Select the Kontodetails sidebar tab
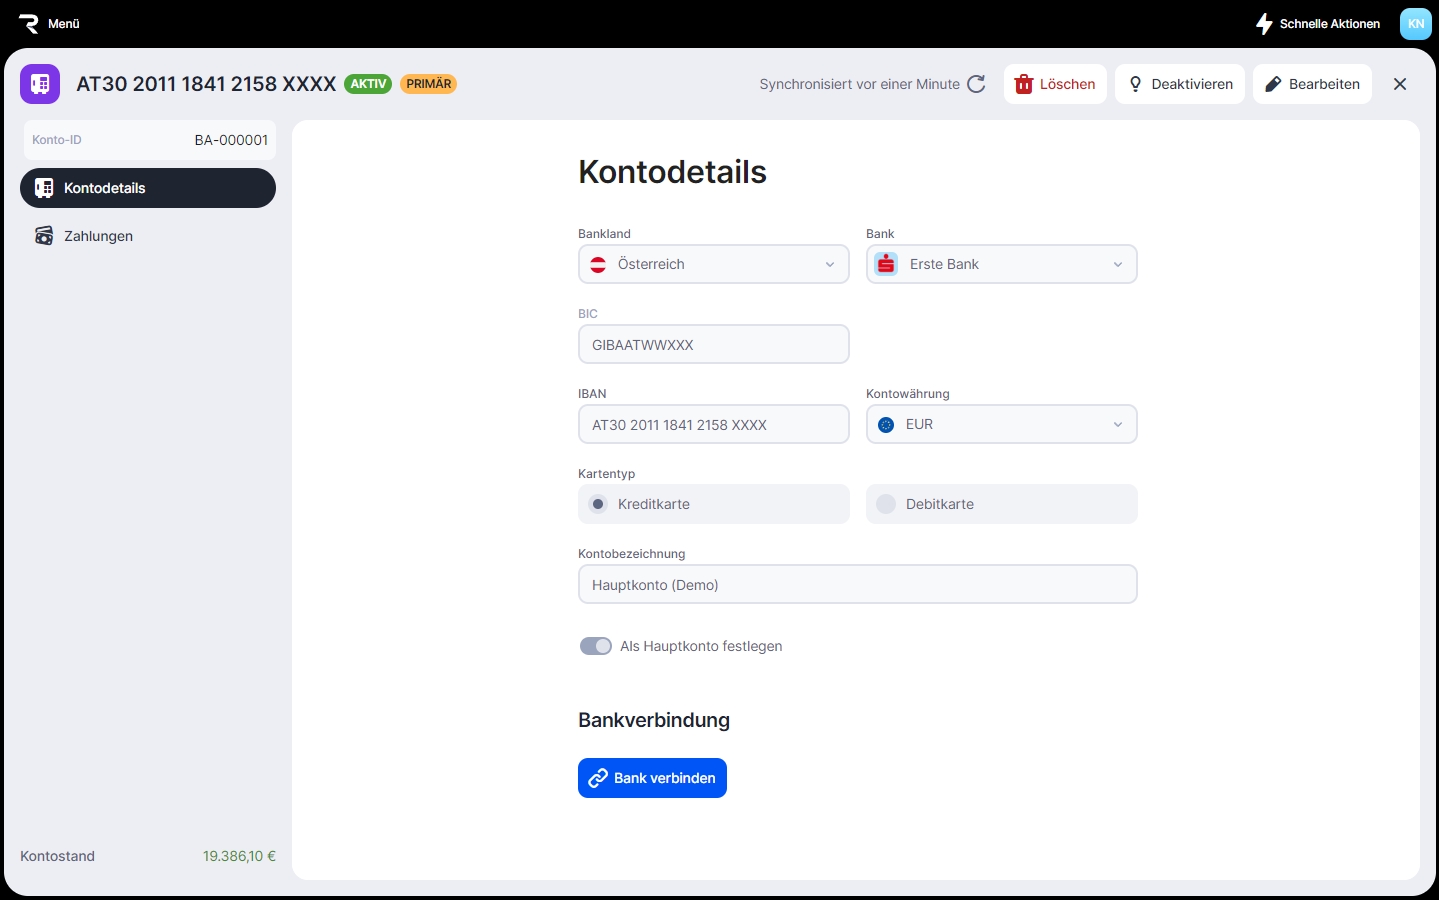The height and width of the screenshot is (900, 1439). (148, 188)
